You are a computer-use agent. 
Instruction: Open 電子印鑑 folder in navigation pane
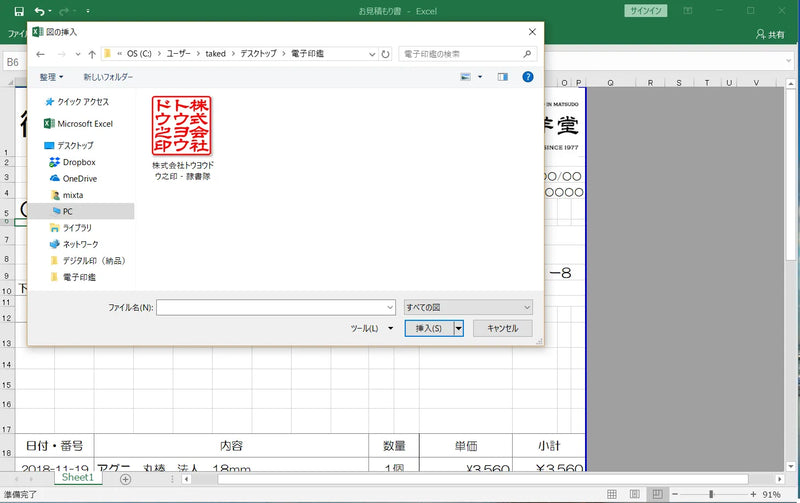73,277
